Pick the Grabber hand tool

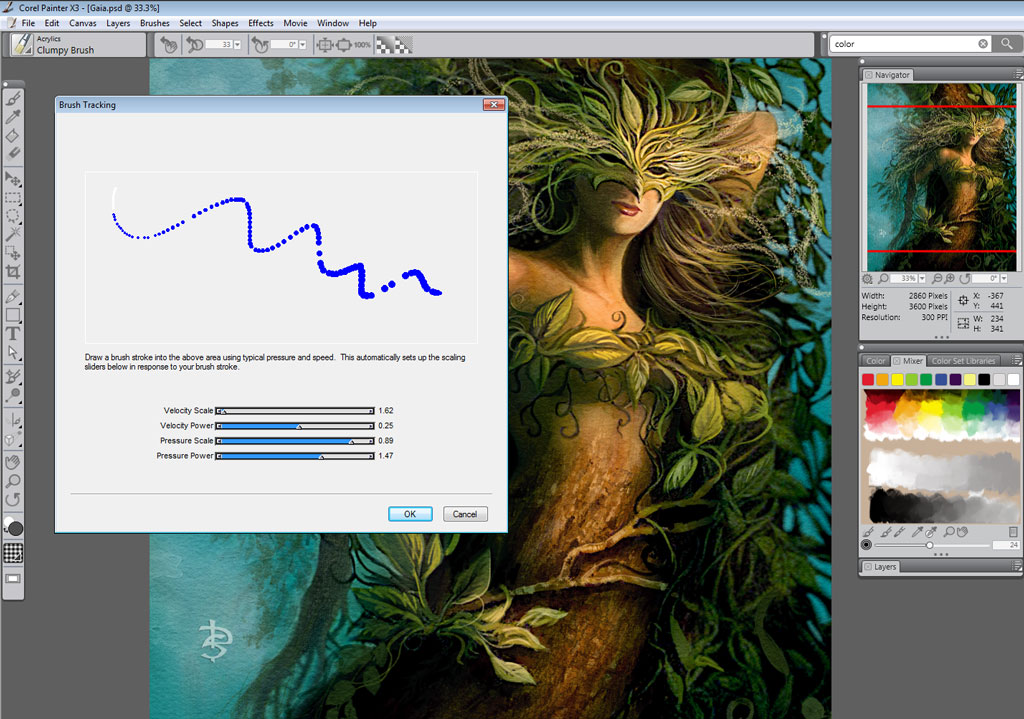[14, 461]
